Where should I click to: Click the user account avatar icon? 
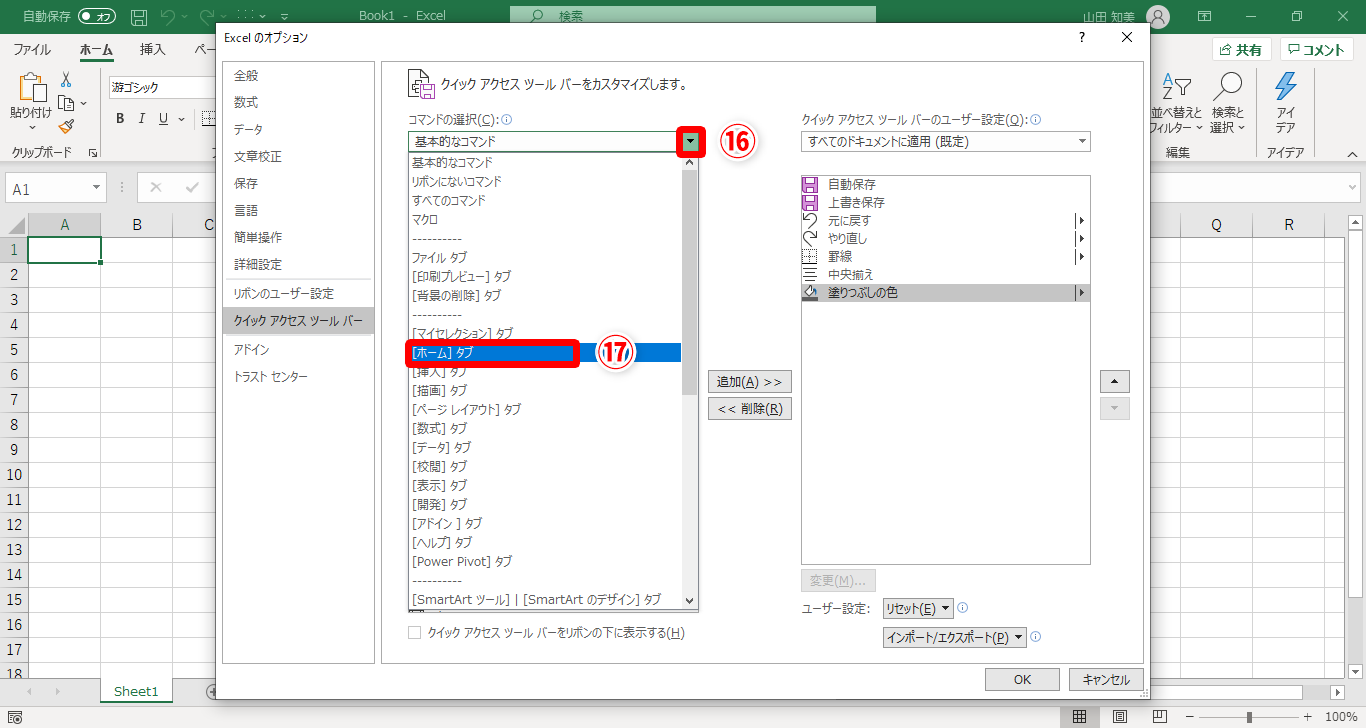[1158, 16]
